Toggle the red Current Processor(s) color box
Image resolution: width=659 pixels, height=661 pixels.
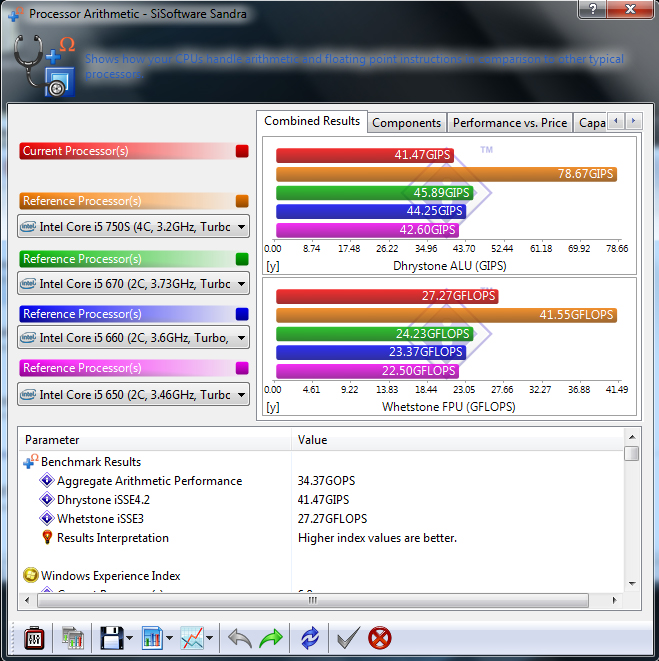pyautogui.click(x=242, y=151)
